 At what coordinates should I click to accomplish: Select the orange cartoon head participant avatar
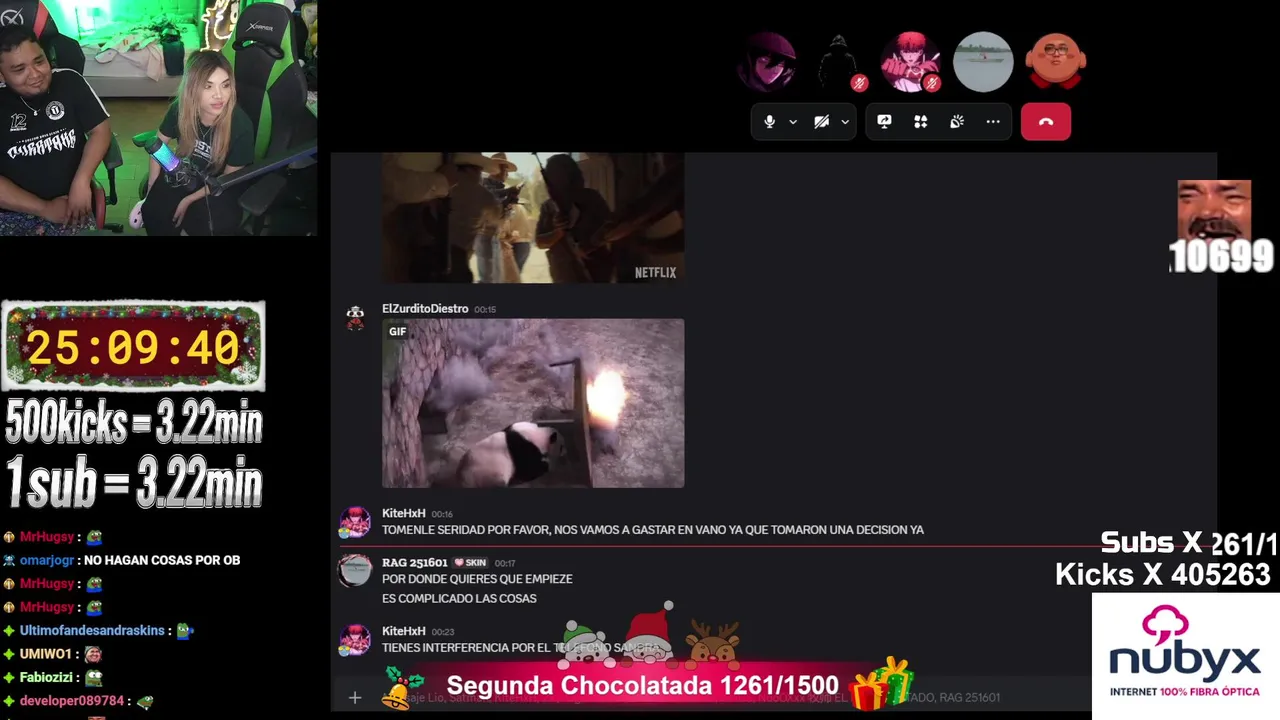(1056, 62)
